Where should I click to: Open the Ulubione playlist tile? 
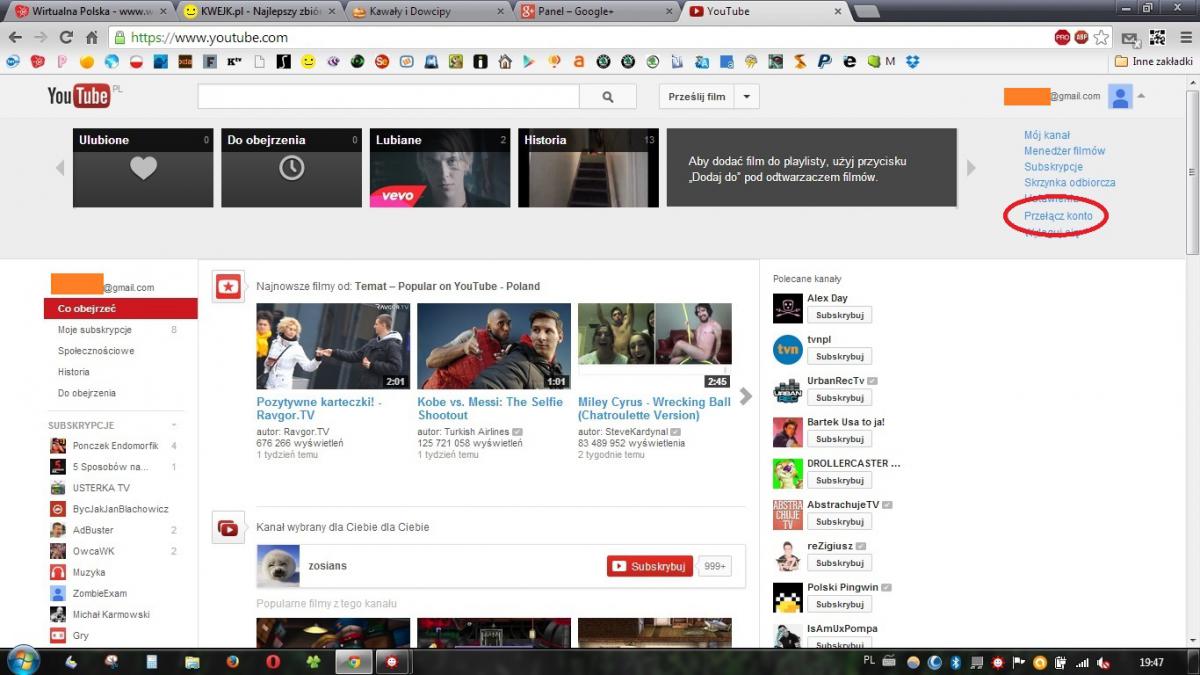pos(143,168)
